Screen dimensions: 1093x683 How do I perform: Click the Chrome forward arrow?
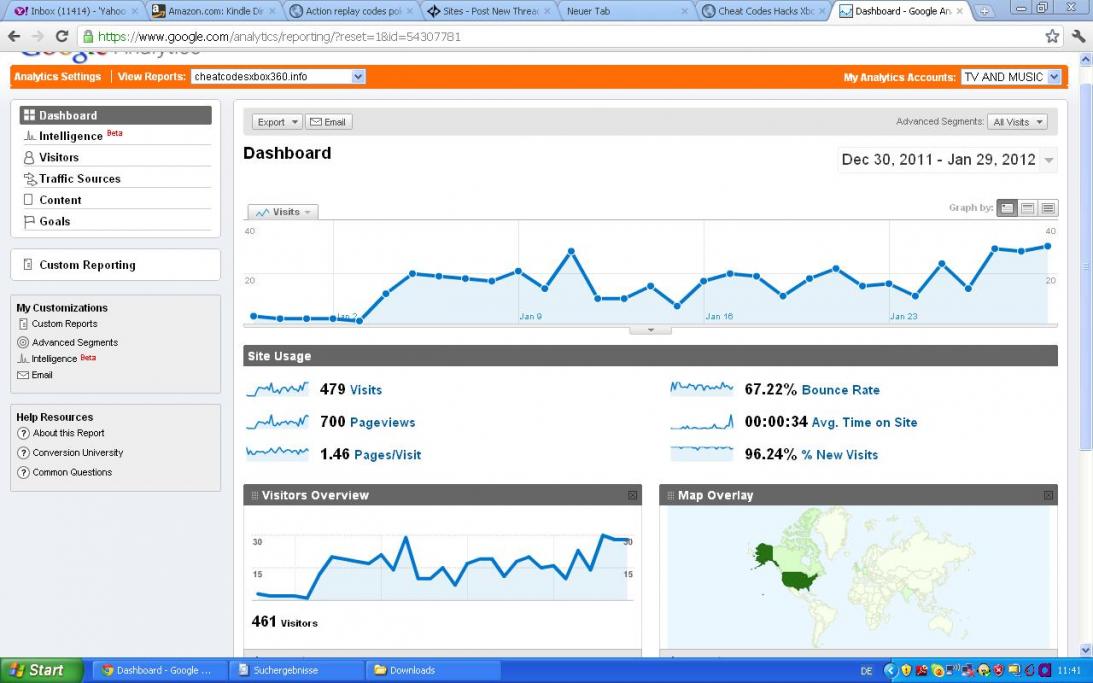[38, 36]
